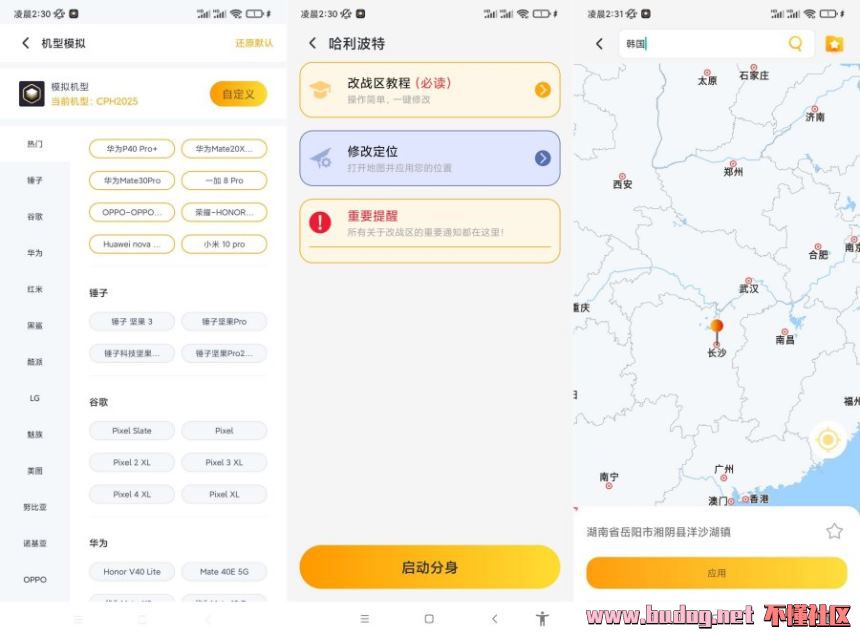
Task: Favorite the address with the star icon
Action: [x=834, y=531]
